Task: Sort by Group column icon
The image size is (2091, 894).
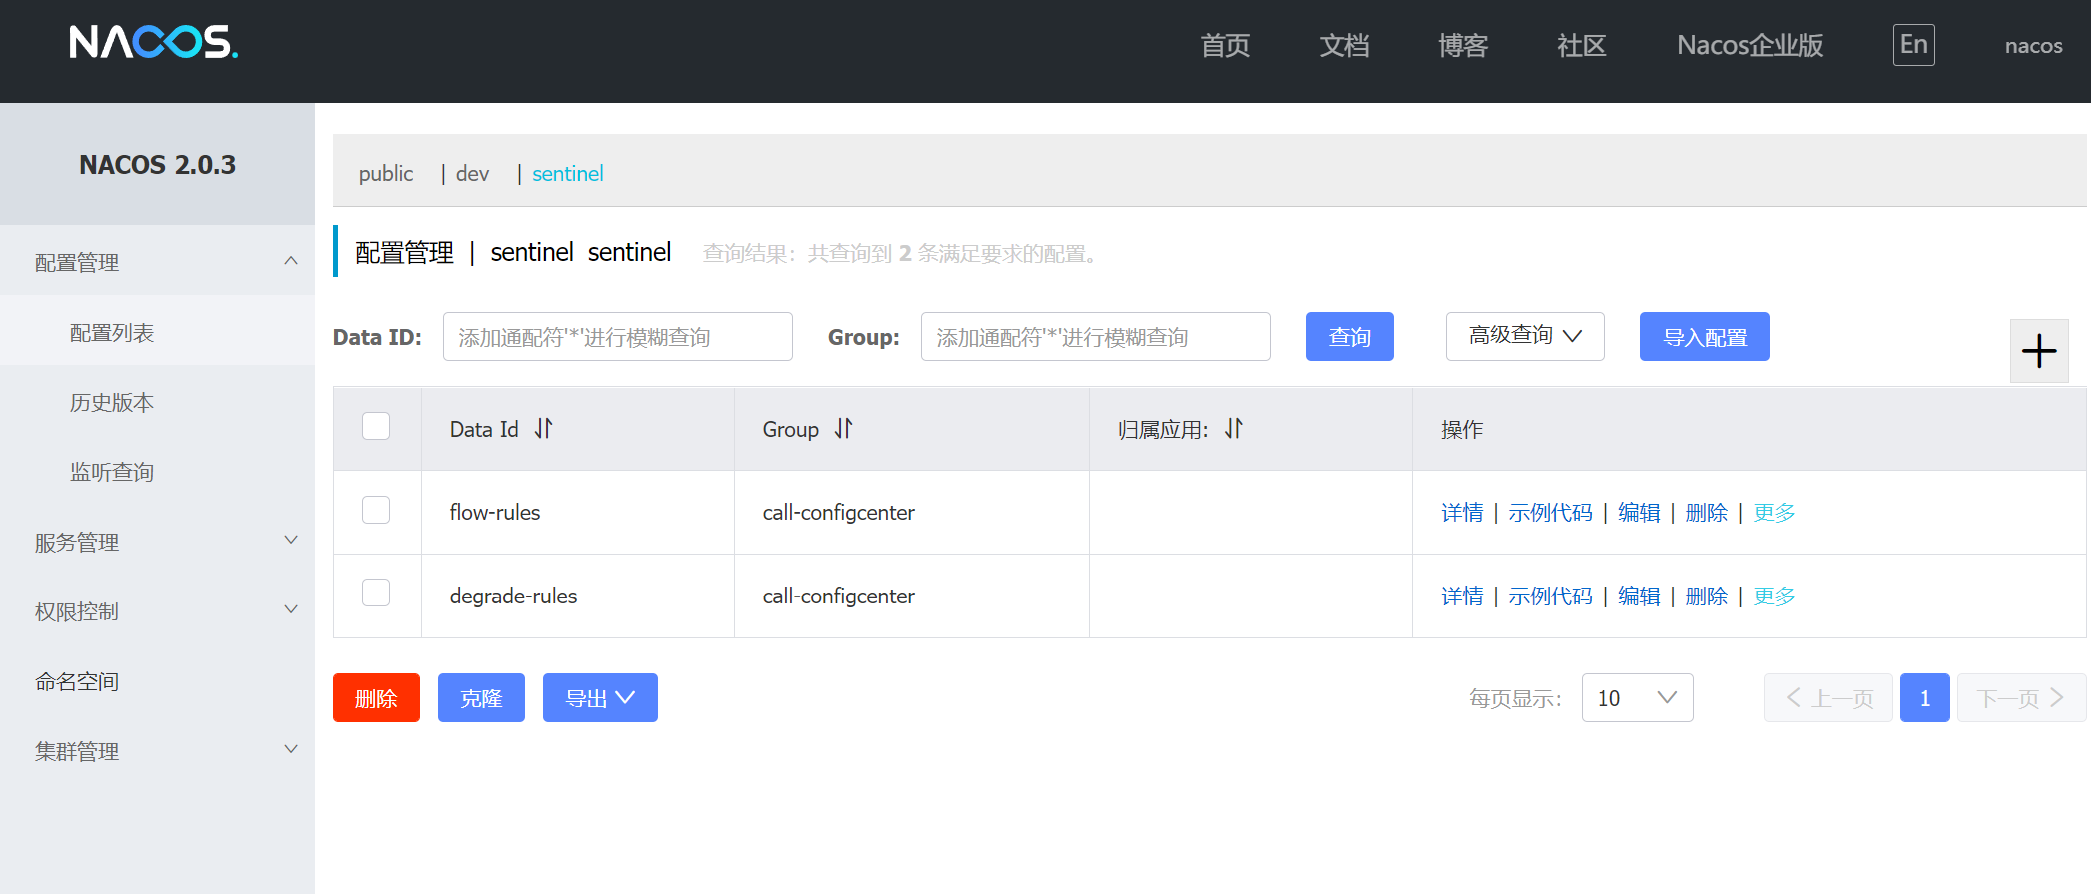Action: (843, 429)
